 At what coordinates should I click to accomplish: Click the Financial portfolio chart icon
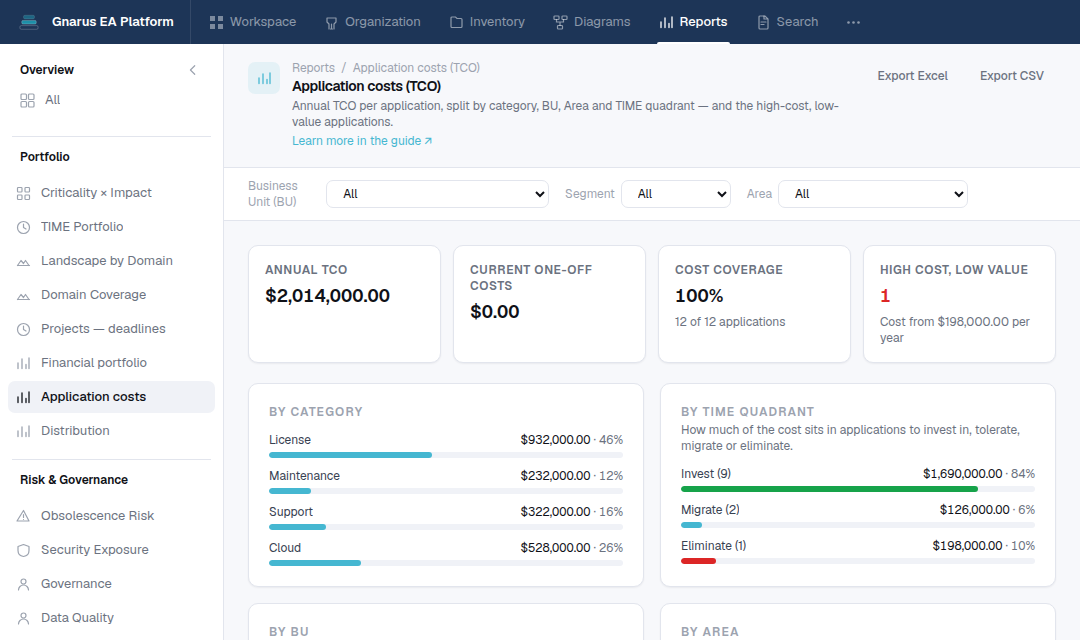pos(23,363)
